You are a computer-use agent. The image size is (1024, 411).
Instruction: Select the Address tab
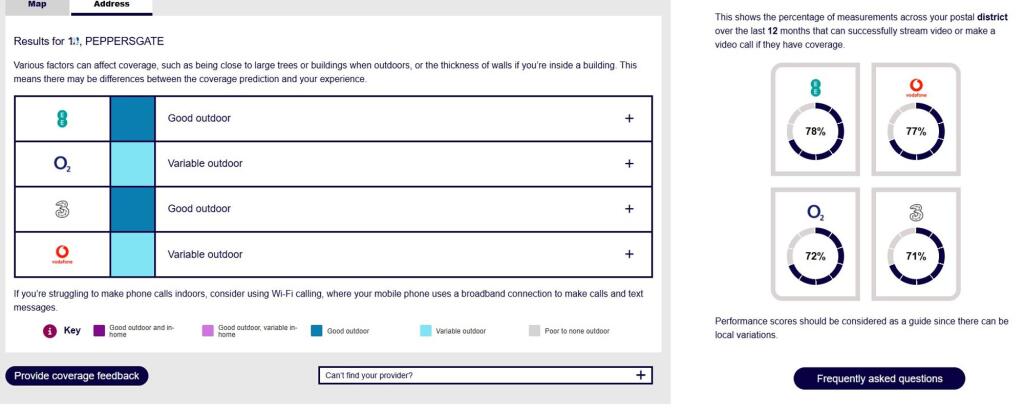pos(112,5)
